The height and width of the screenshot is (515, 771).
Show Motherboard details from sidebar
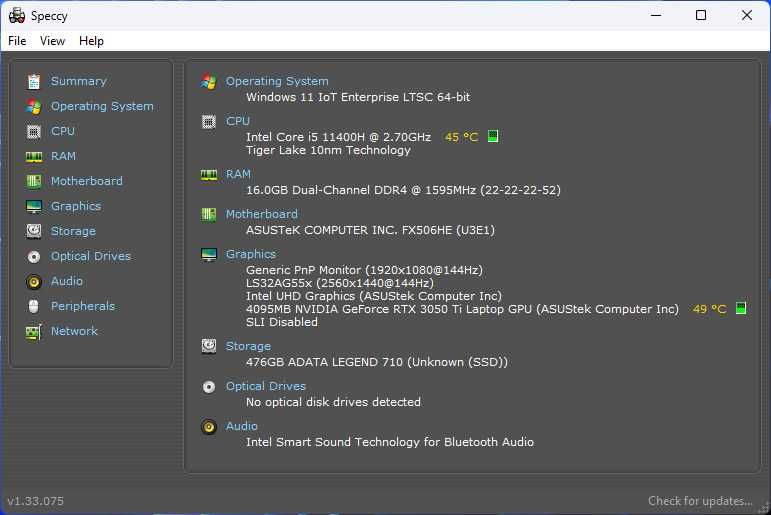click(87, 181)
